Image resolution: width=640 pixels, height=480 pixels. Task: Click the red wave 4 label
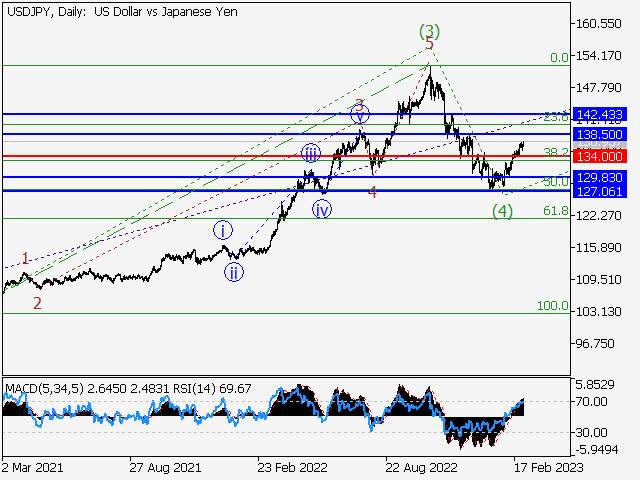(x=372, y=192)
